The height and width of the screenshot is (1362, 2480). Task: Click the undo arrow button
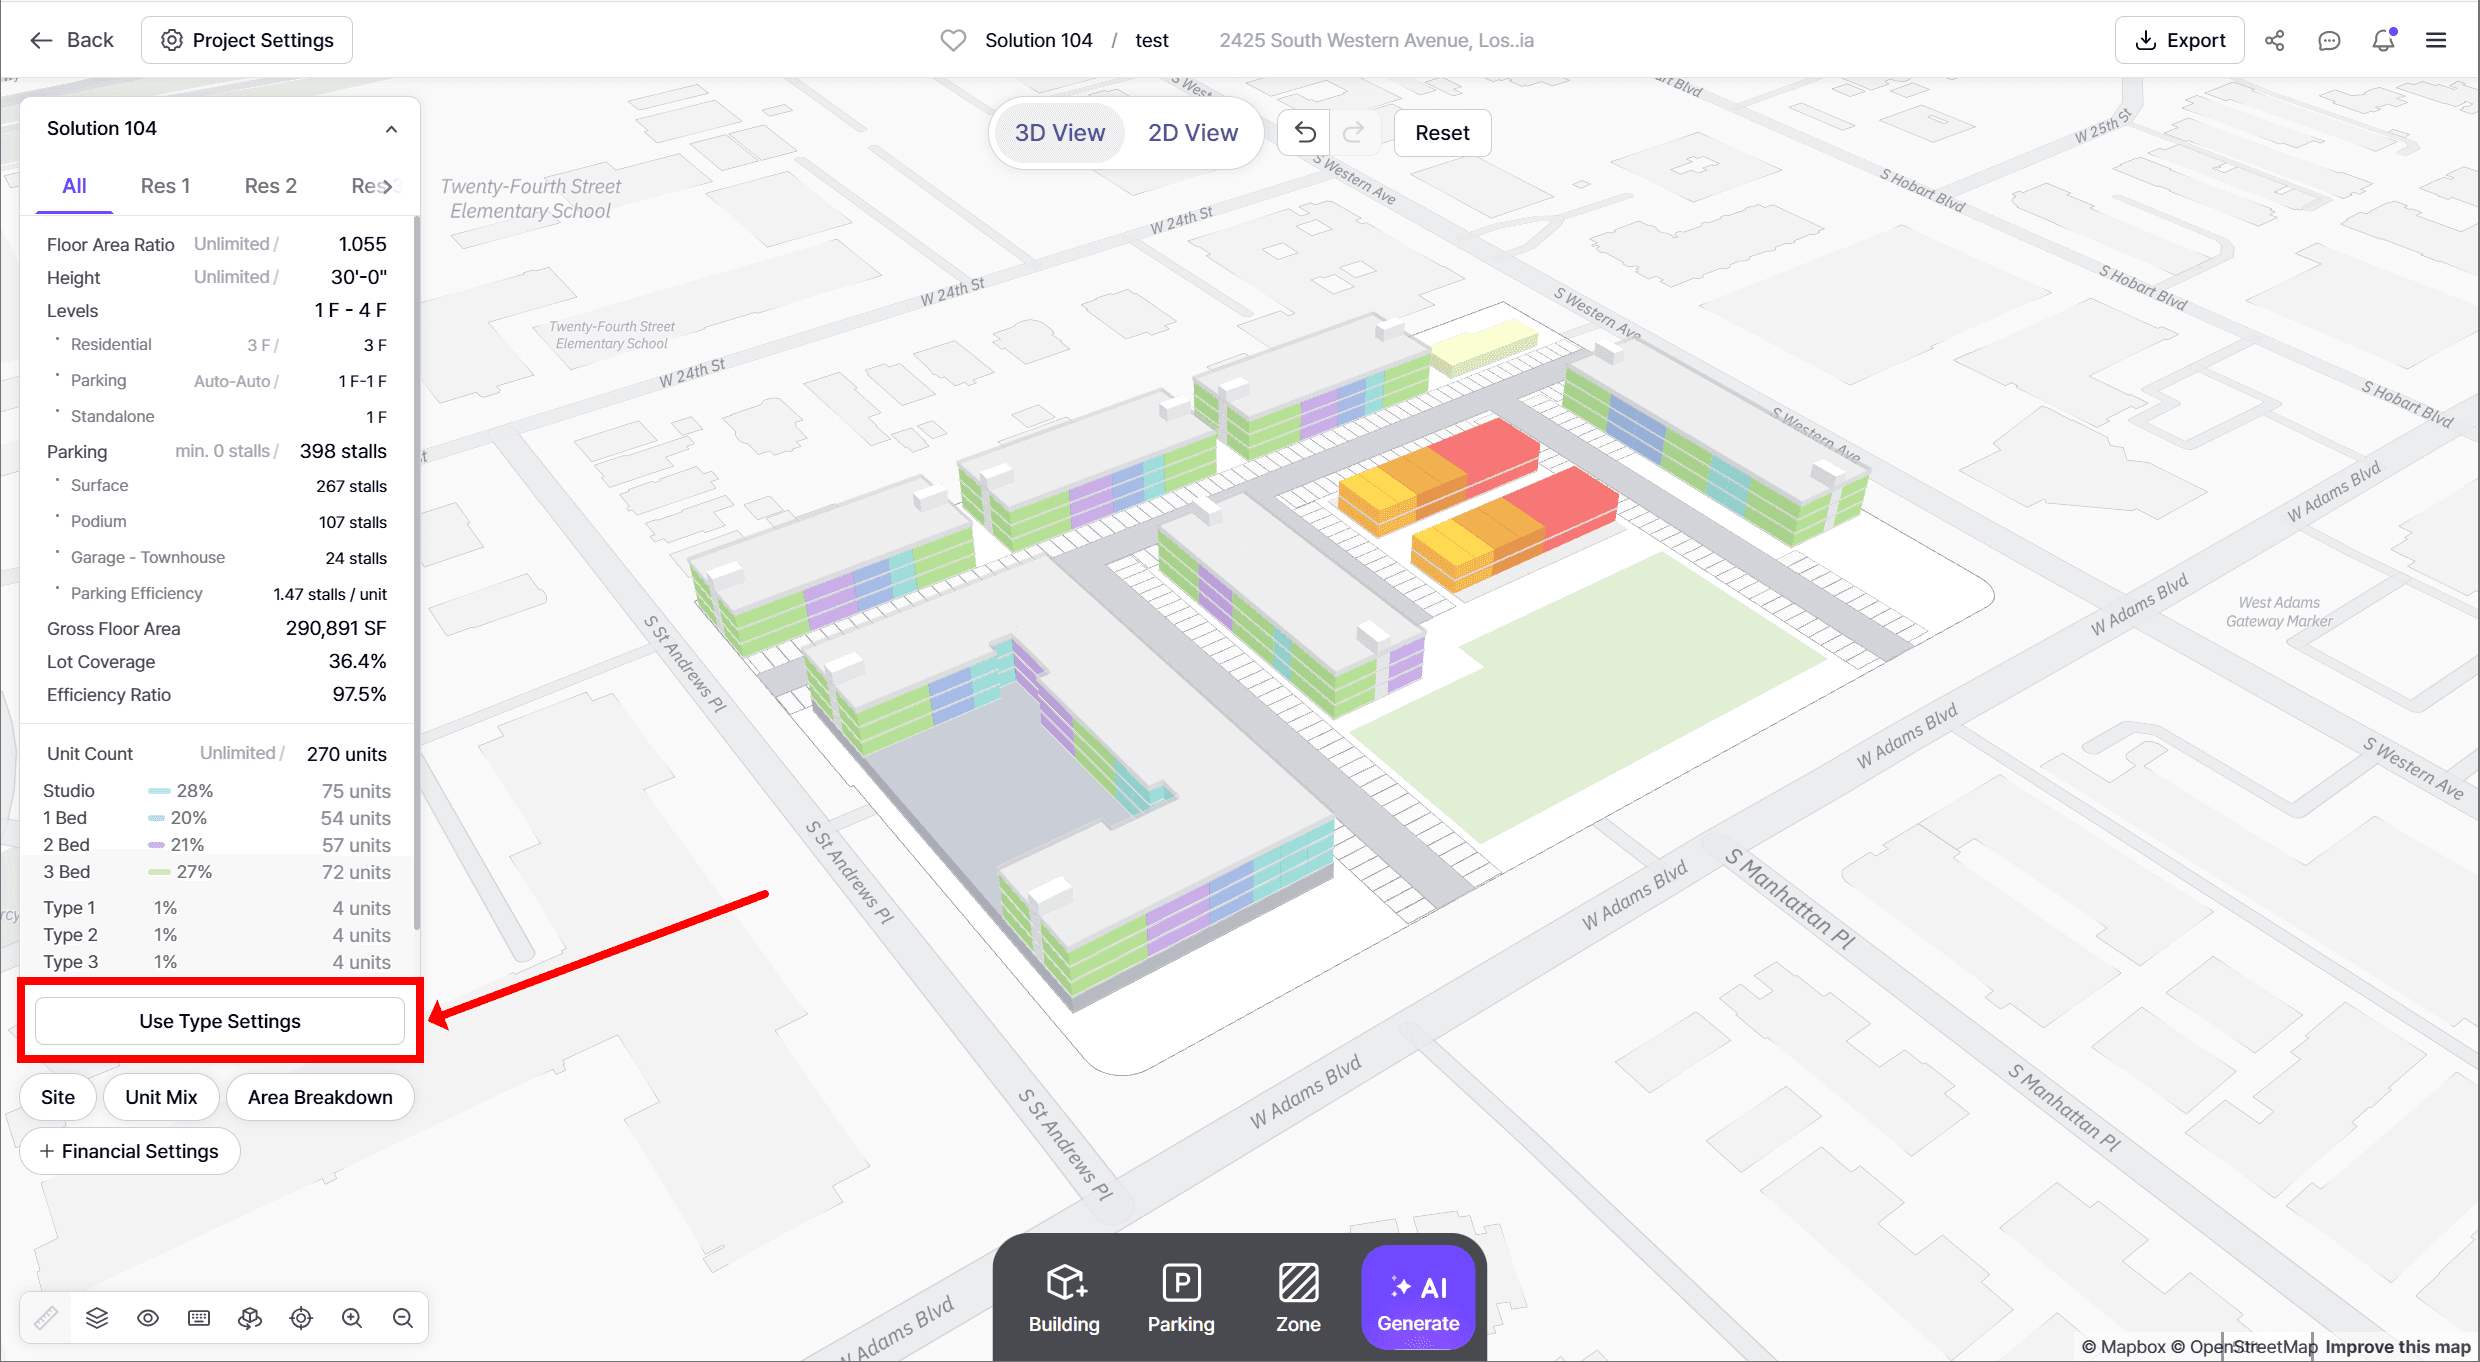pos(1305,133)
